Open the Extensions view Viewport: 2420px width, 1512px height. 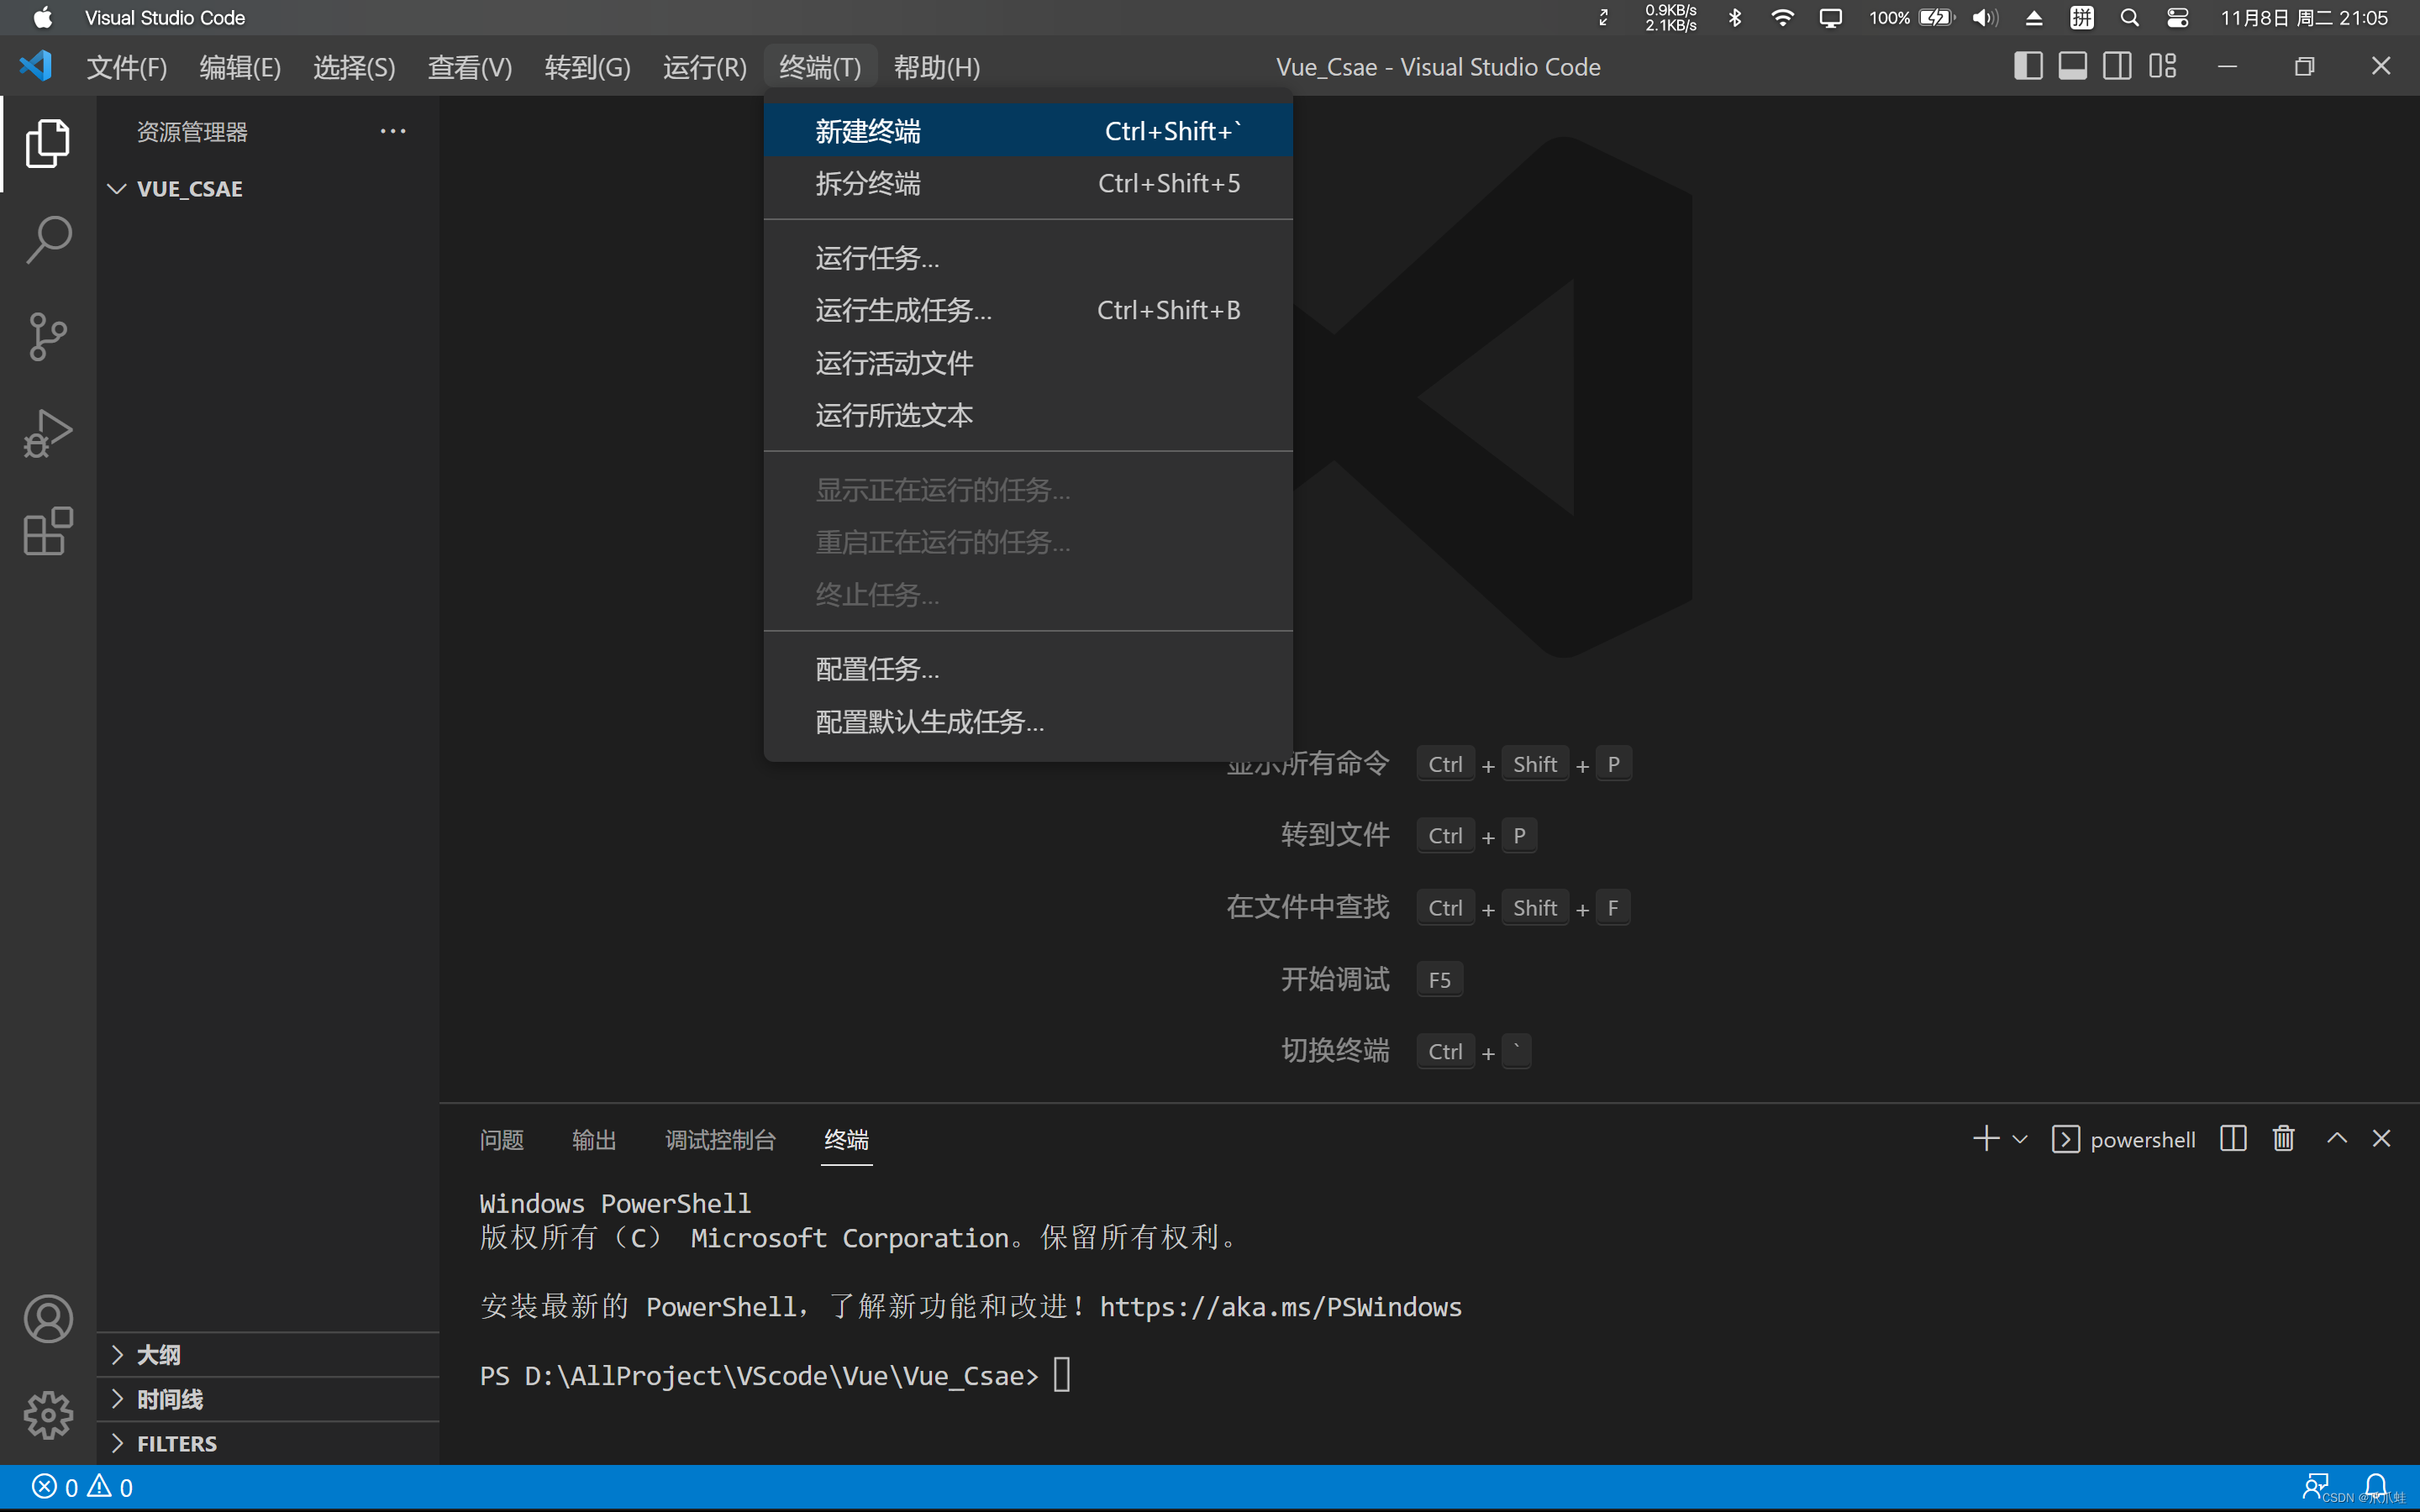tap(47, 530)
